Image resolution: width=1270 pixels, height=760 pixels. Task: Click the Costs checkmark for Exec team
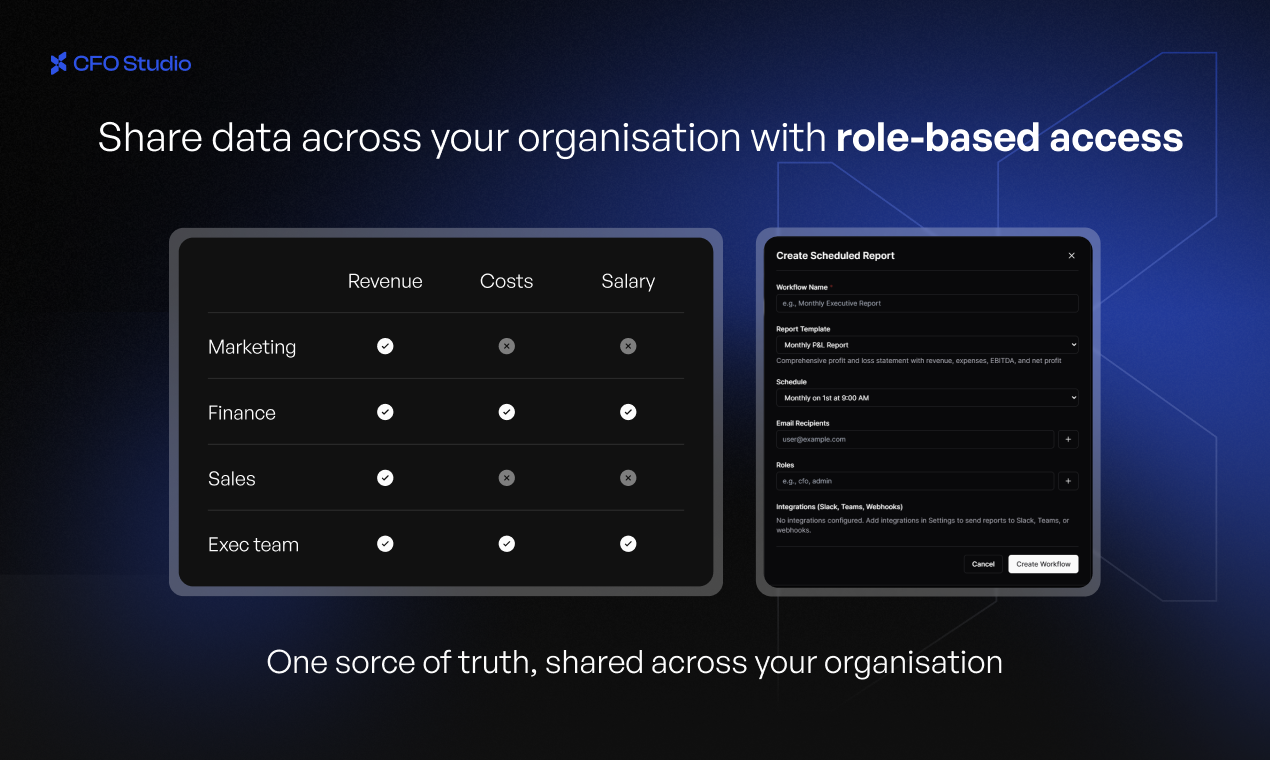[x=506, y=543]
